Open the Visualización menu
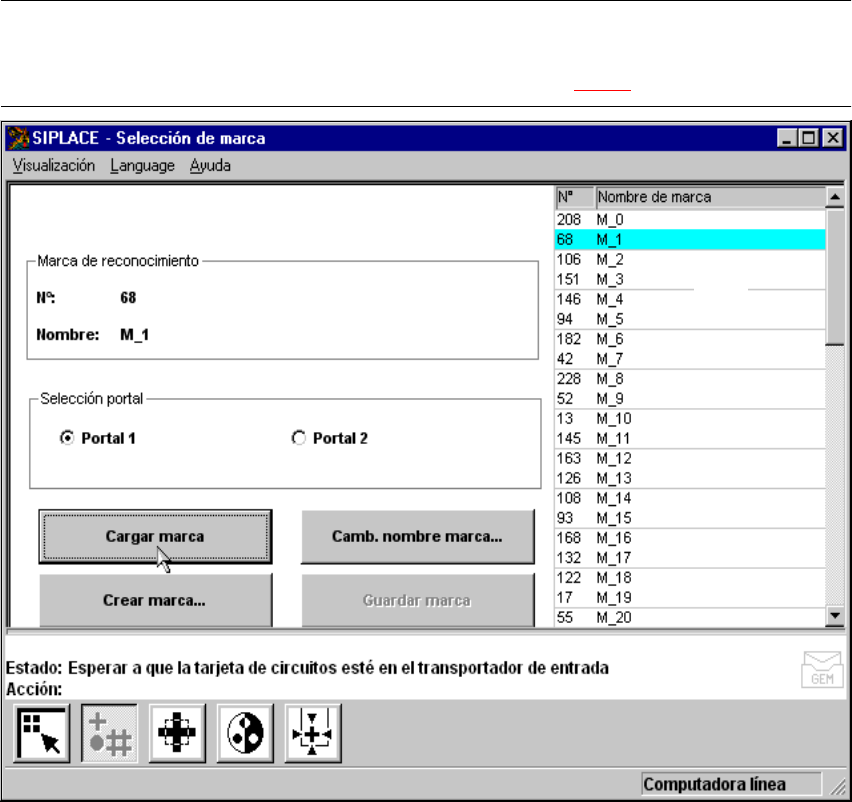852x802 pixels. pyautogui.click(x=53, y=166)
